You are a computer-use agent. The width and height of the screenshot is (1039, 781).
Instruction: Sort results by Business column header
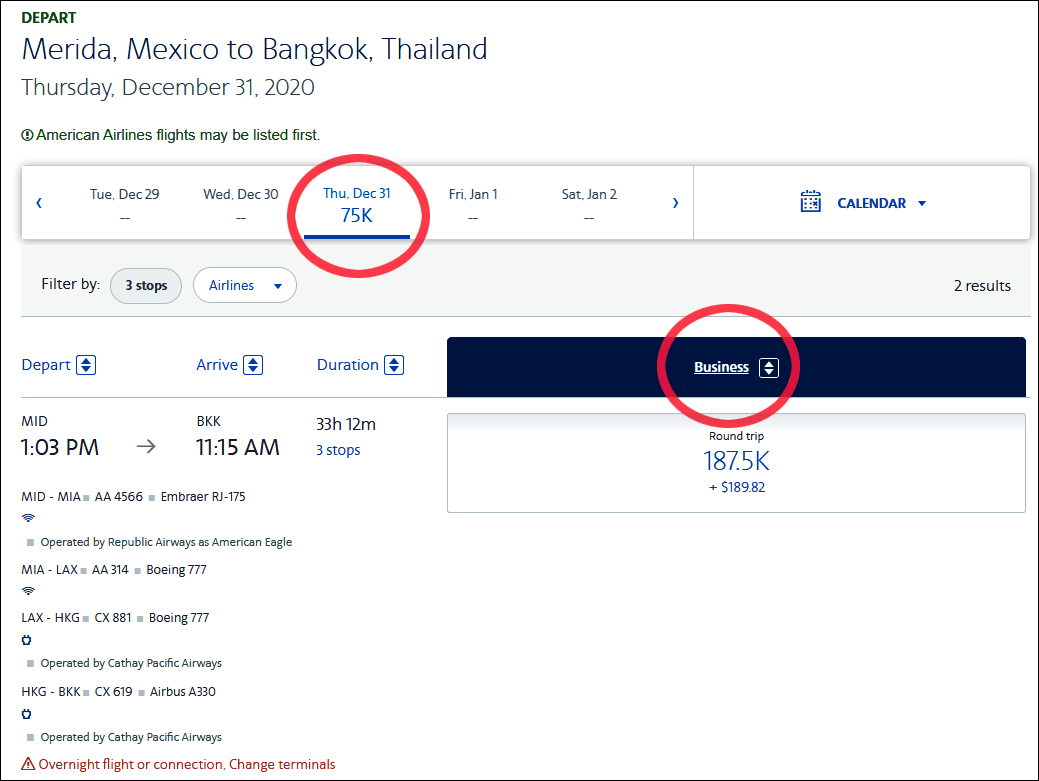[721, 368]
